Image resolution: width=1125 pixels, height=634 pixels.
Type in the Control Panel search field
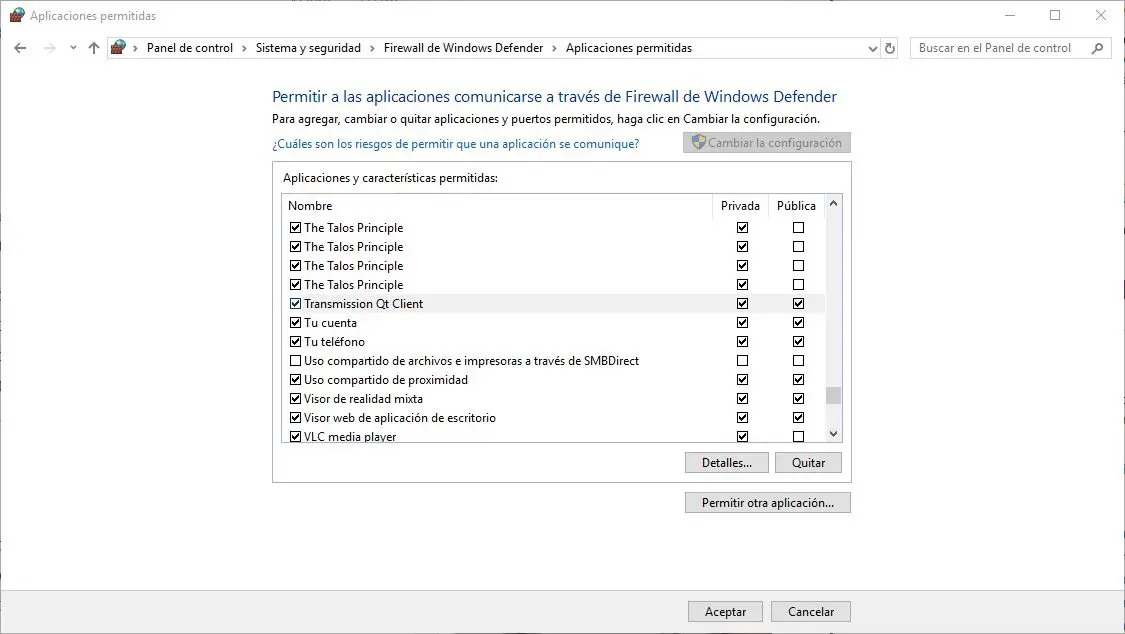(998, 48)
